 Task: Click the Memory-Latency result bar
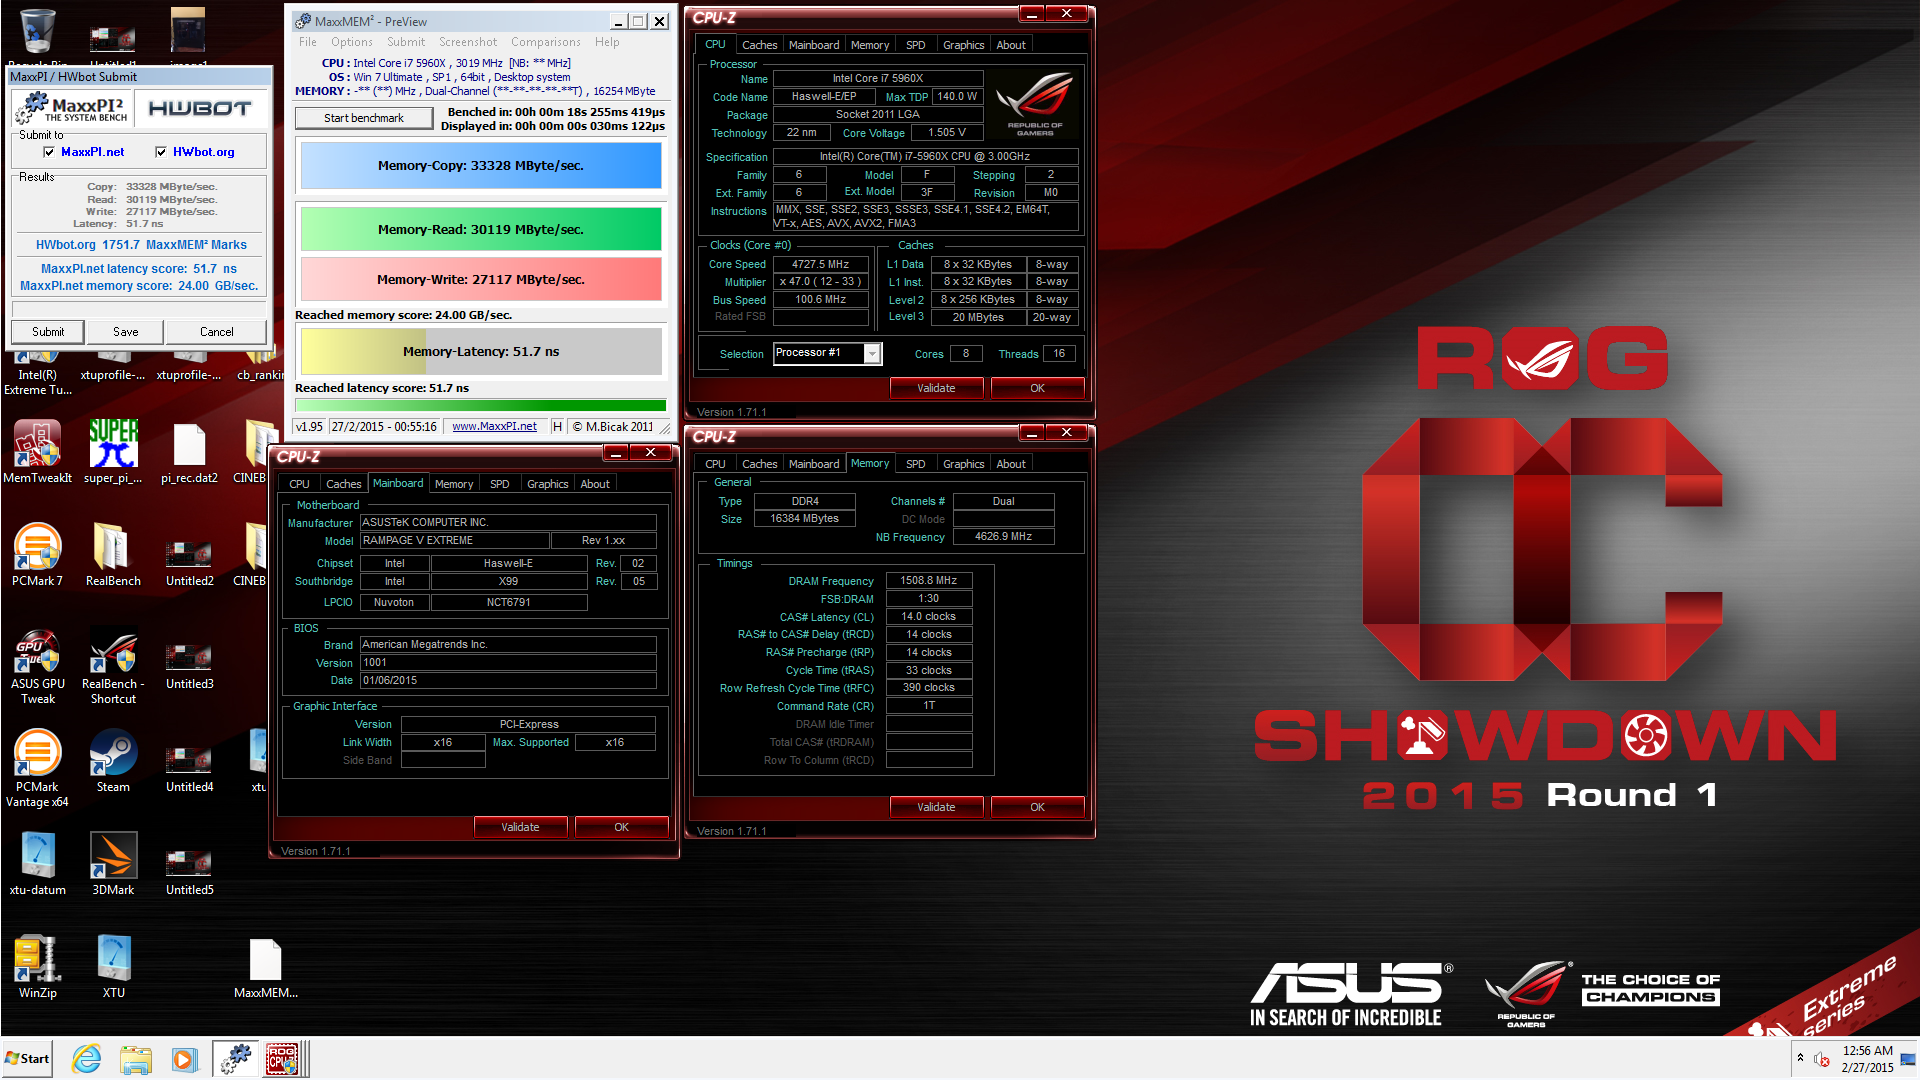click(x=481, y=352)
